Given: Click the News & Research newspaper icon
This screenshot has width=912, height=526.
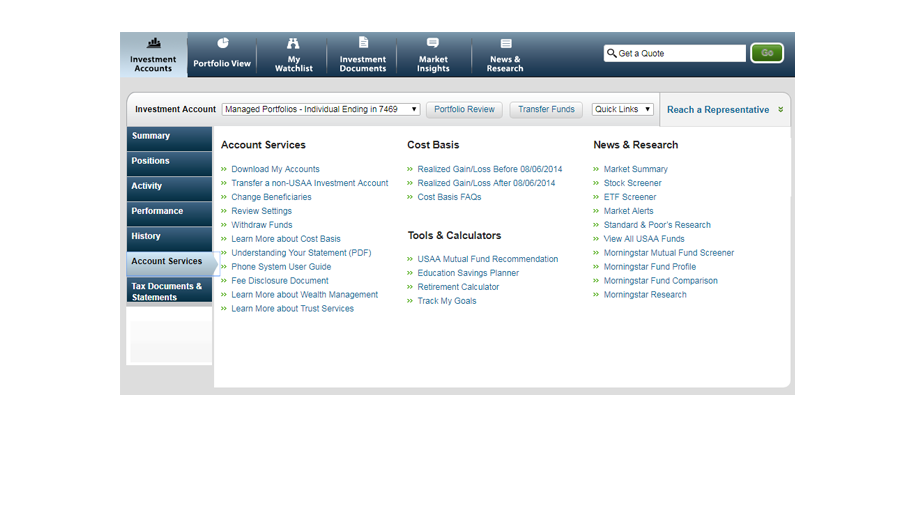Looking at the screenshot, I should point(506,44).
